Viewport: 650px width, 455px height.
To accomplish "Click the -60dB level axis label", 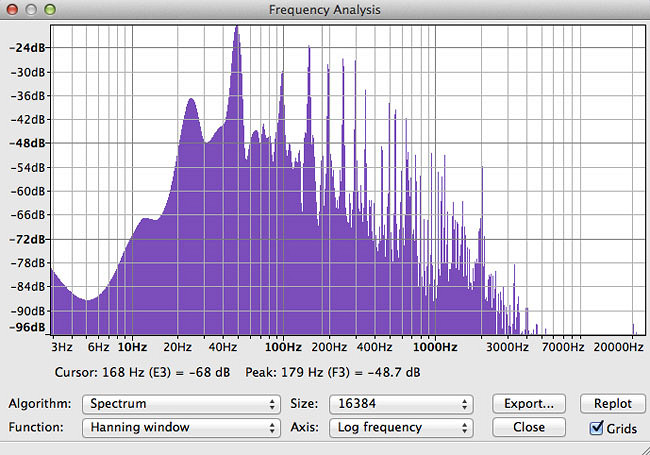I will [27, 191].
